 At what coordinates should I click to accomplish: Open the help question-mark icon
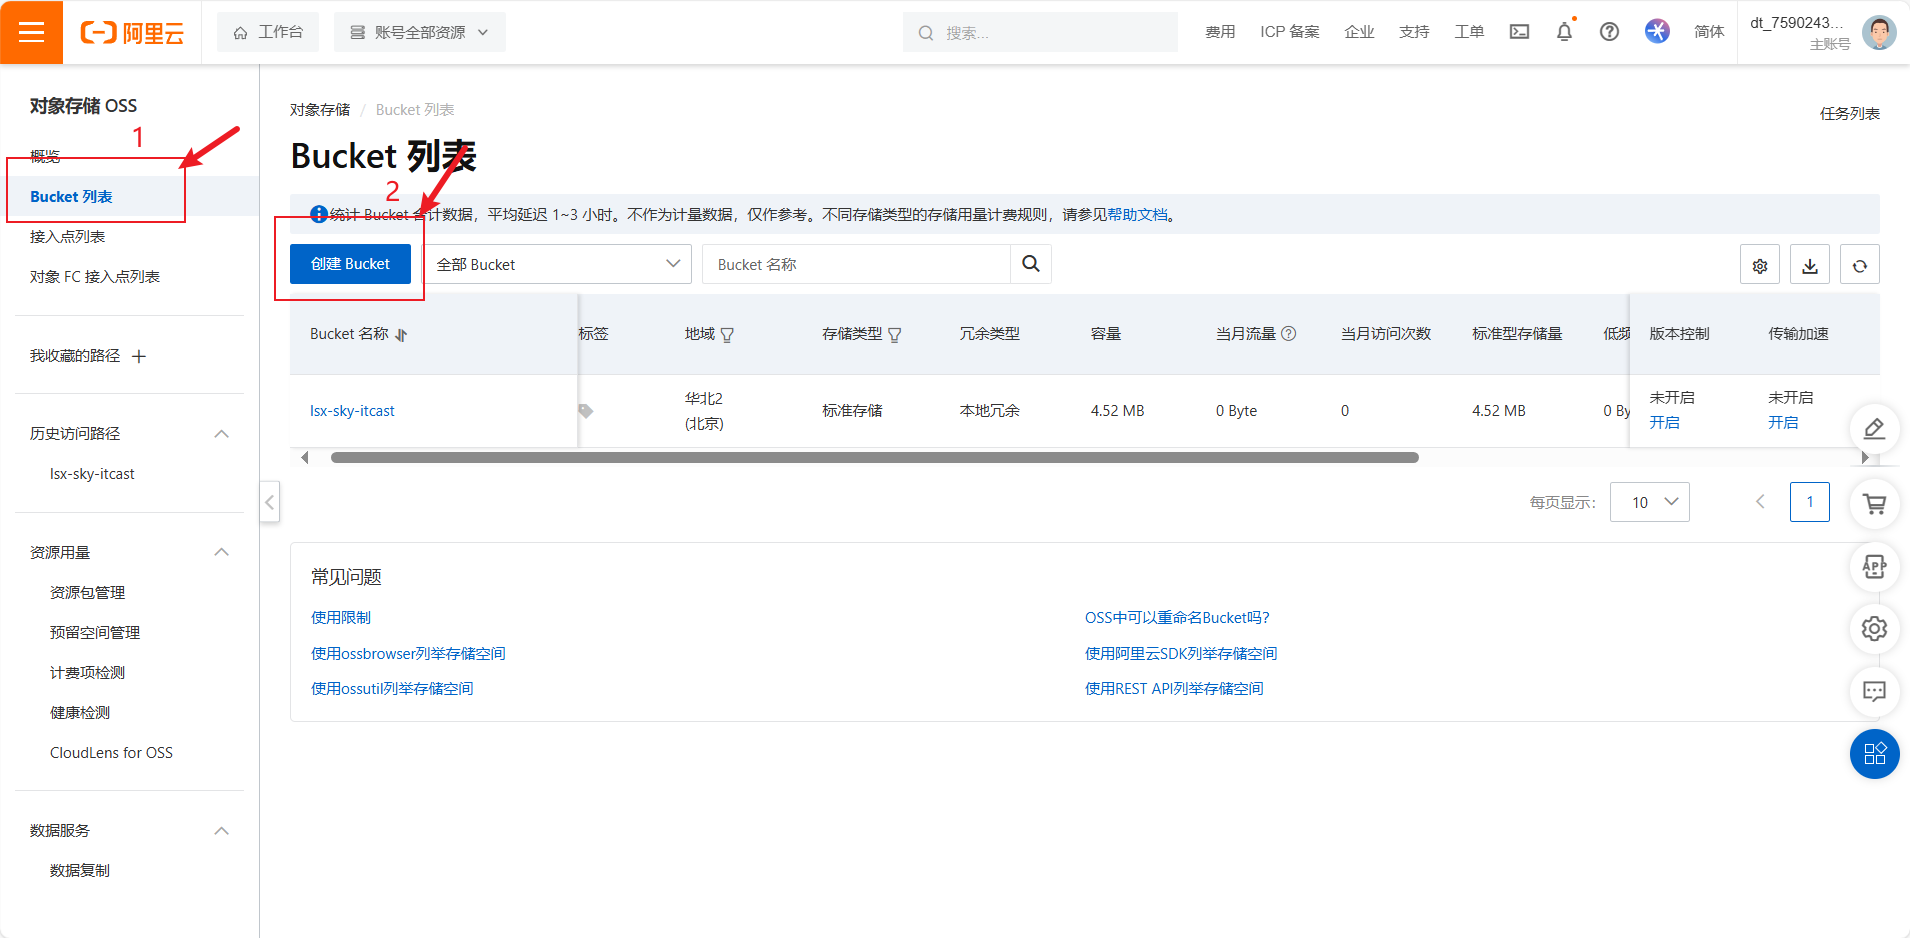1608,31
